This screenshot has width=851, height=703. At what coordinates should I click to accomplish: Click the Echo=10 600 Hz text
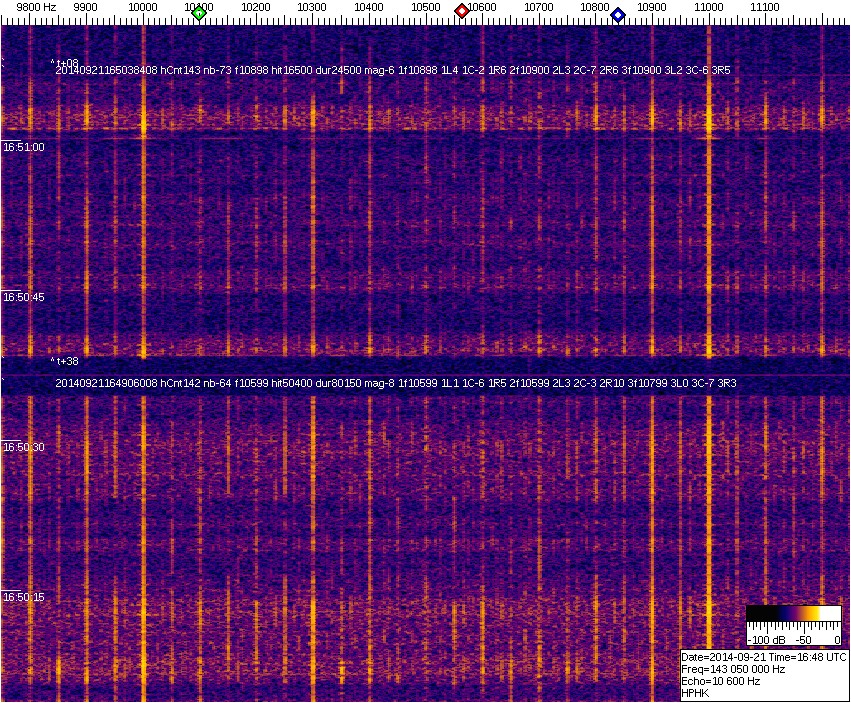point(720,681)
